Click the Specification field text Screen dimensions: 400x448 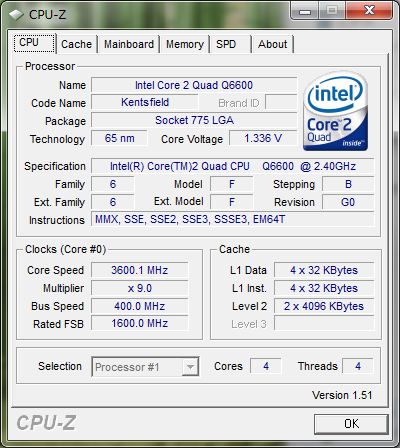(233, 166)
